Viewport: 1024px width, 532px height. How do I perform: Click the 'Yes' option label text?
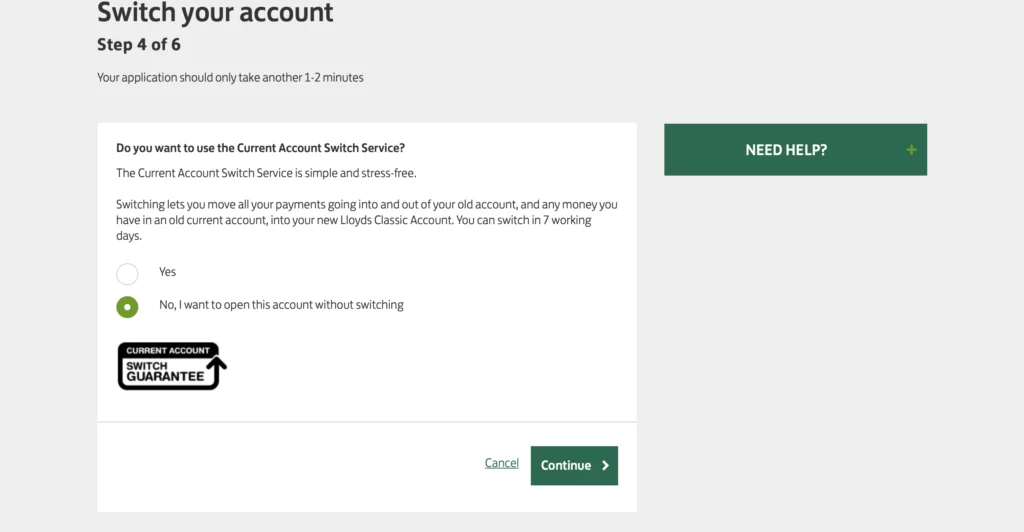(167, 272)
